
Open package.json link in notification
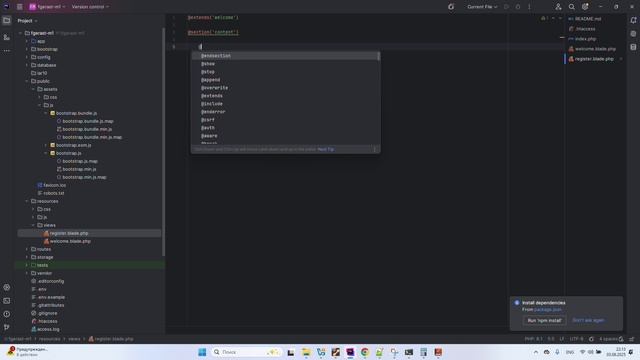[548, 310]
